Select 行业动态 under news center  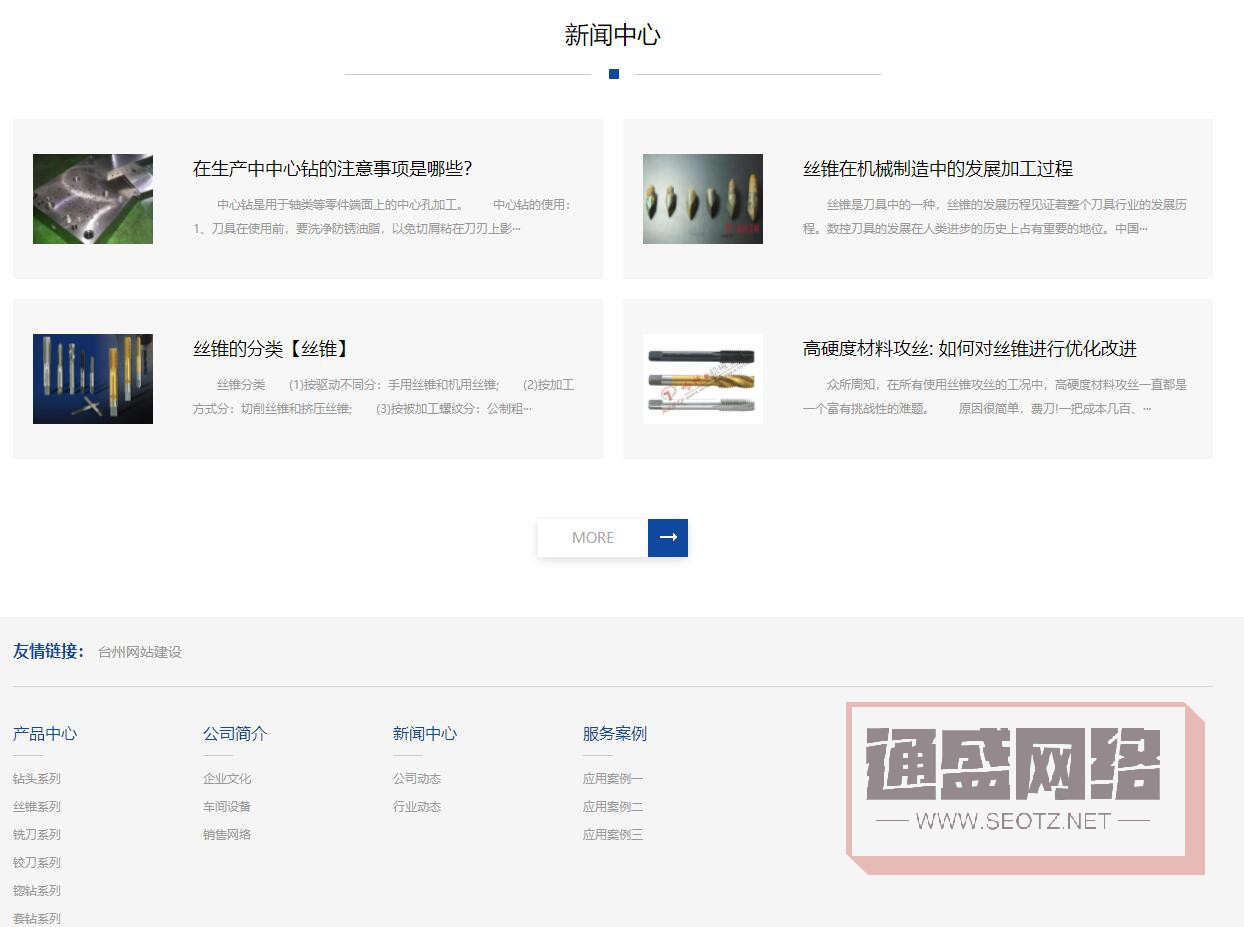click(x=417, y=807)
